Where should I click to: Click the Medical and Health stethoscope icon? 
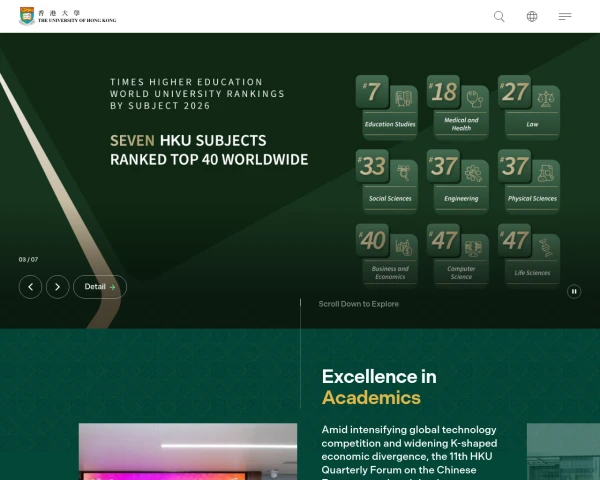474,99
